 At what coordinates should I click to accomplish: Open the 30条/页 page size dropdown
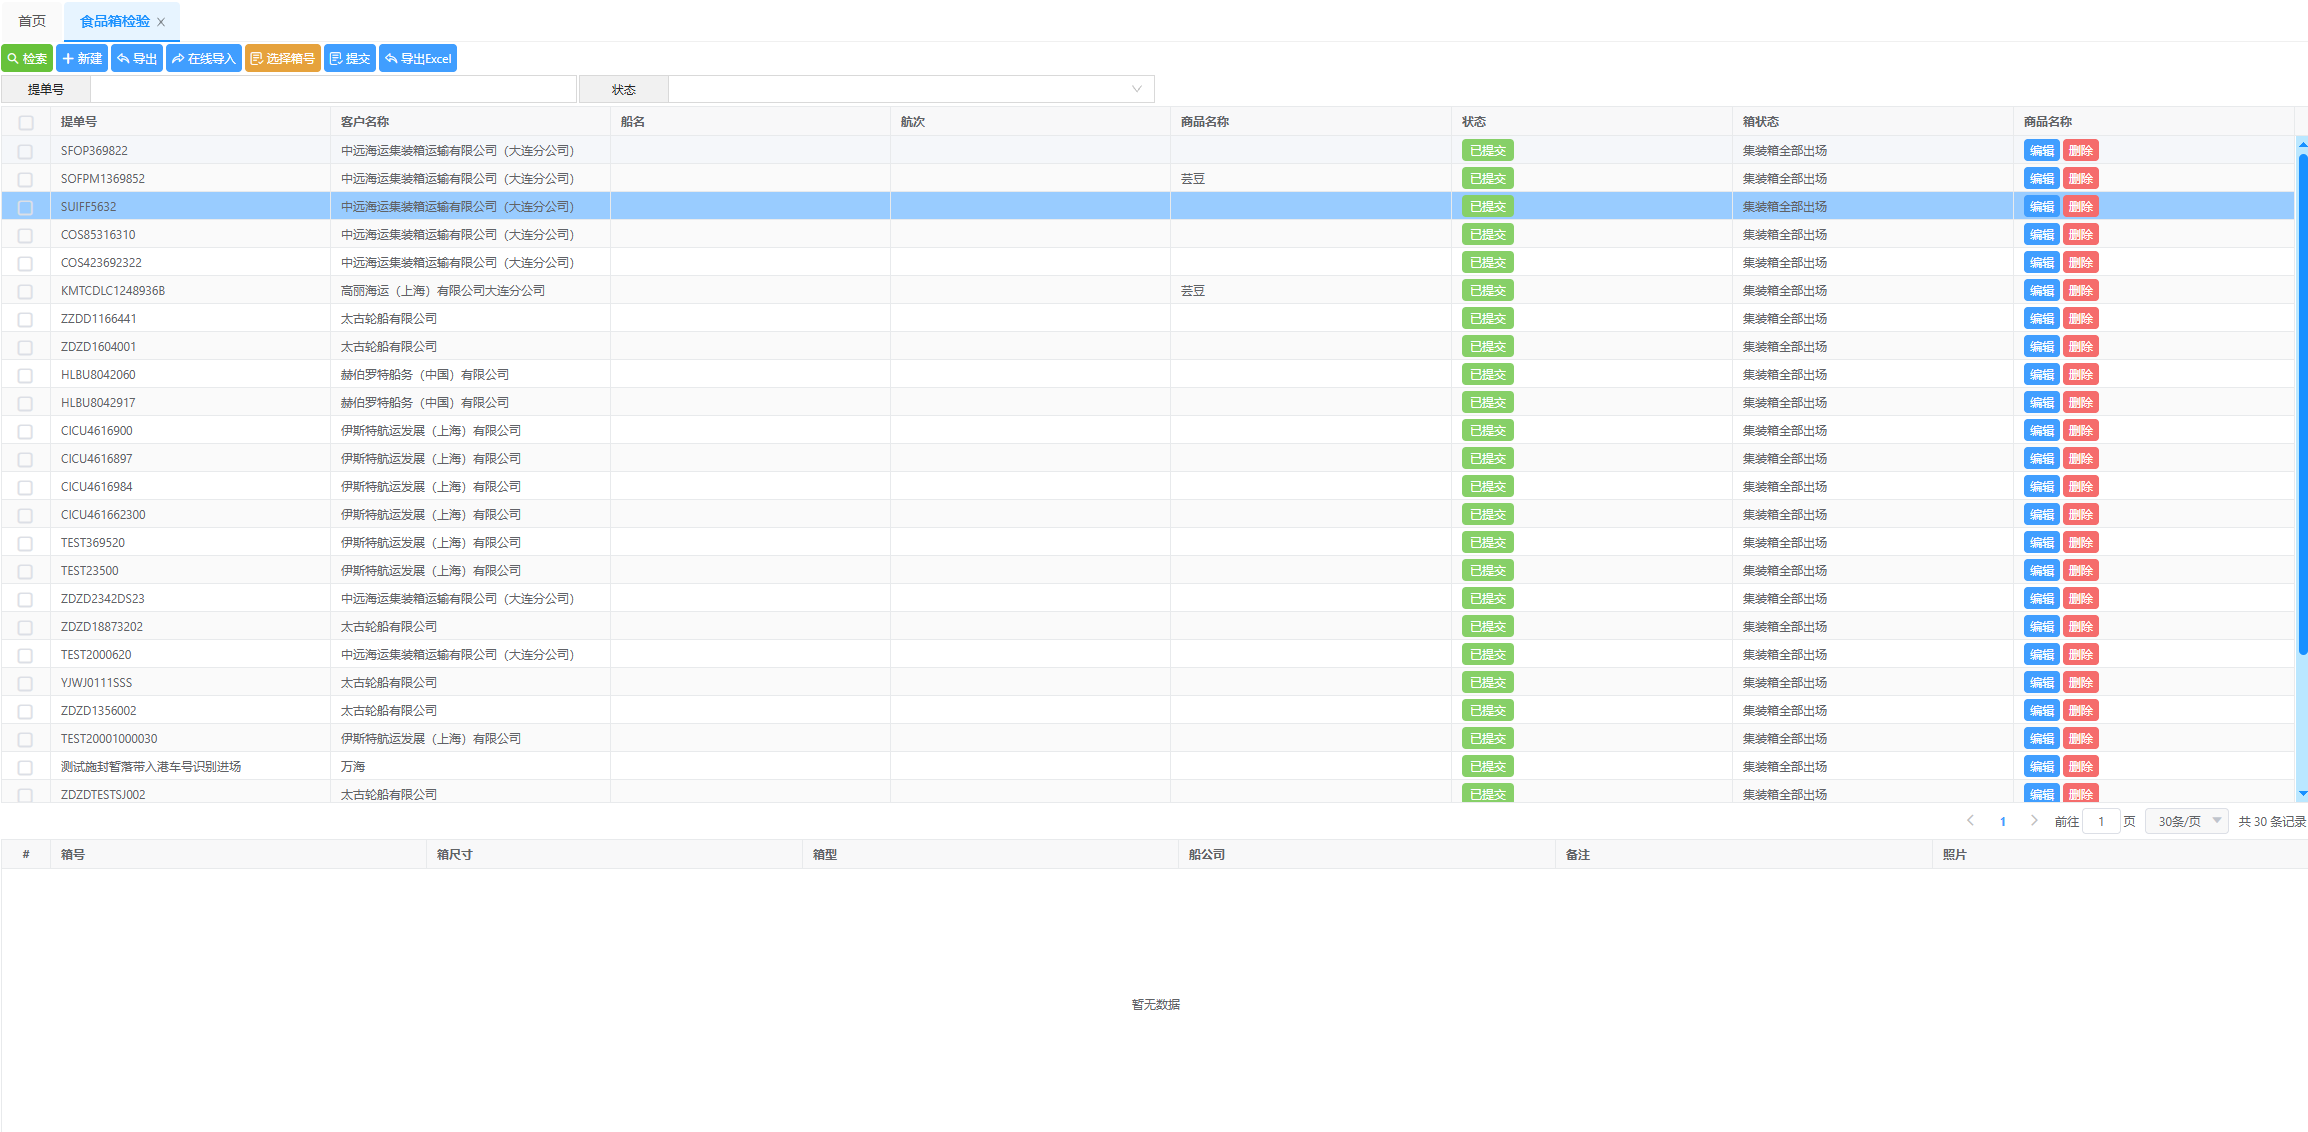pyautogui.click(x=2187, y=821)
